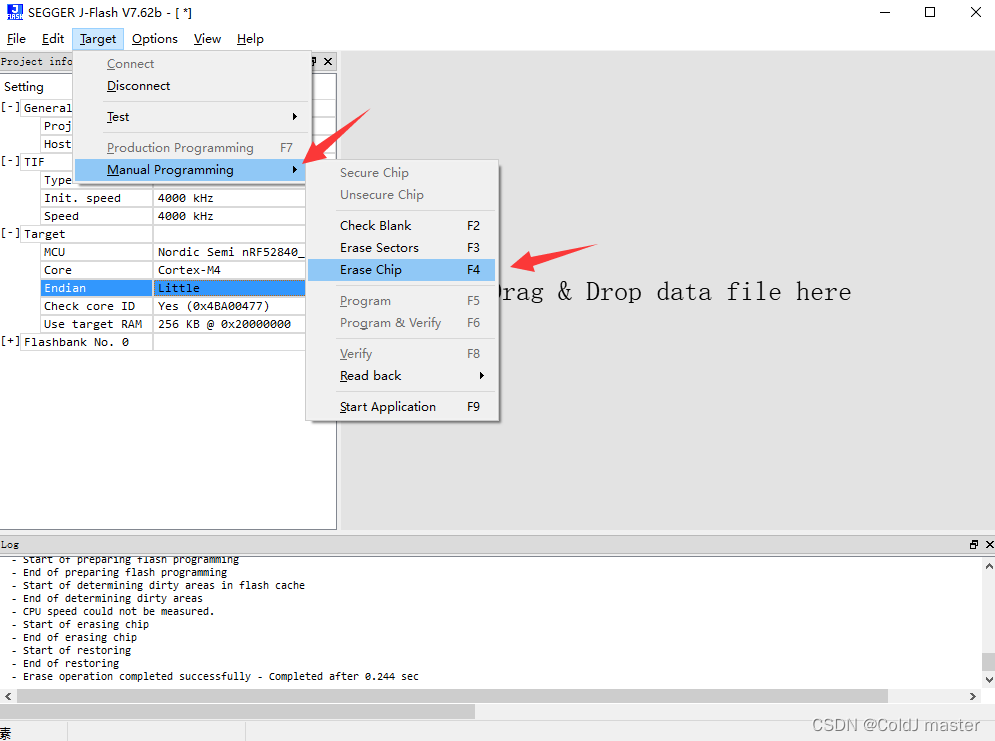Select the Init. speed row
The height and width of the screenshot is (741, 995).
pos(173,198)
